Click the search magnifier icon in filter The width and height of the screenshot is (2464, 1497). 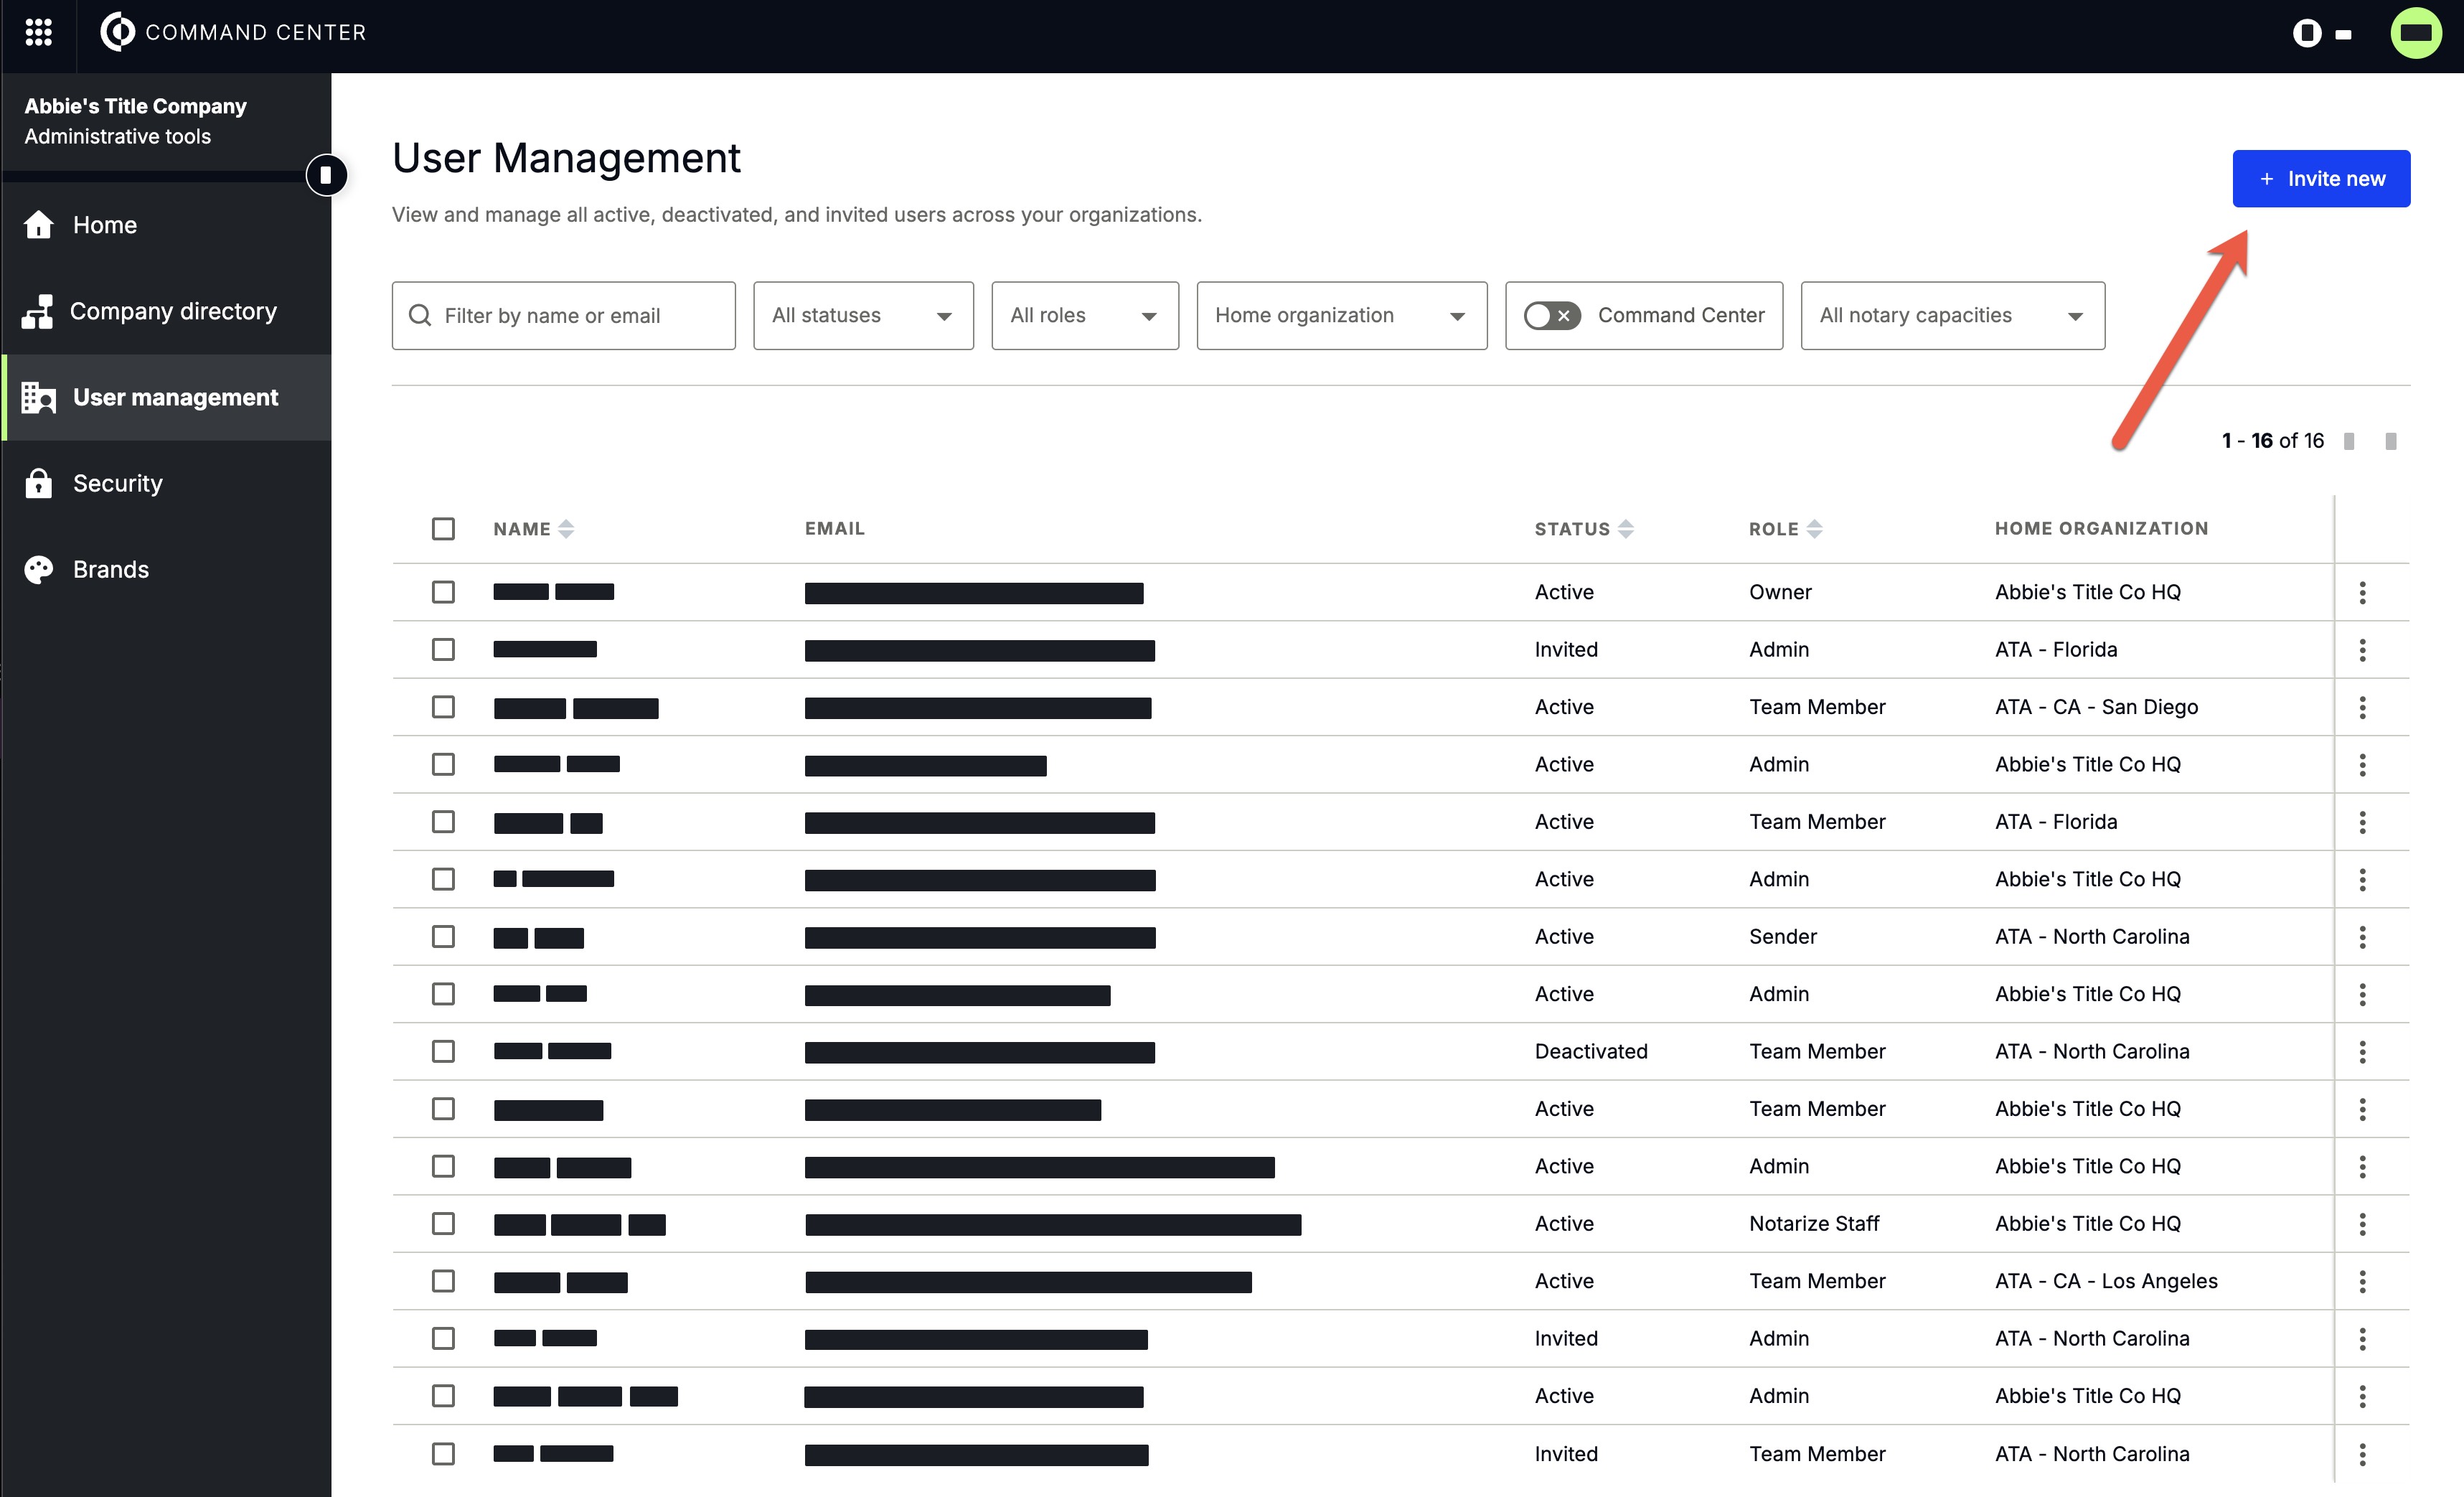(x=420, y=315)
